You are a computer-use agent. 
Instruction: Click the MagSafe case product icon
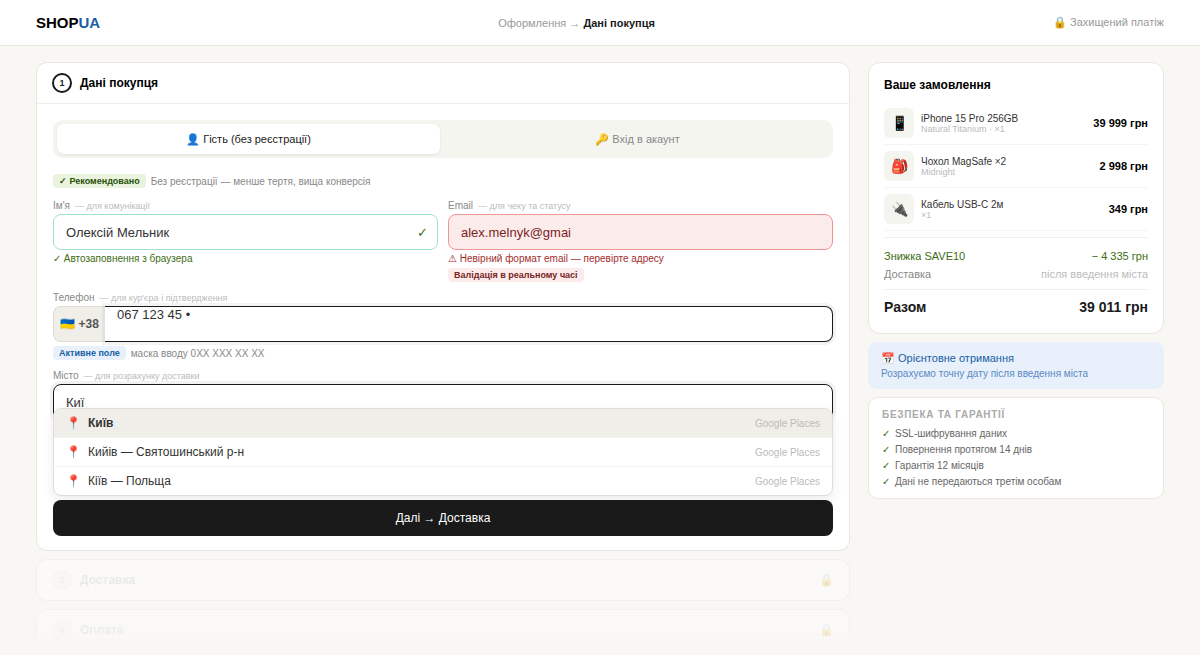pyautogui.click(x=899, y=166)
